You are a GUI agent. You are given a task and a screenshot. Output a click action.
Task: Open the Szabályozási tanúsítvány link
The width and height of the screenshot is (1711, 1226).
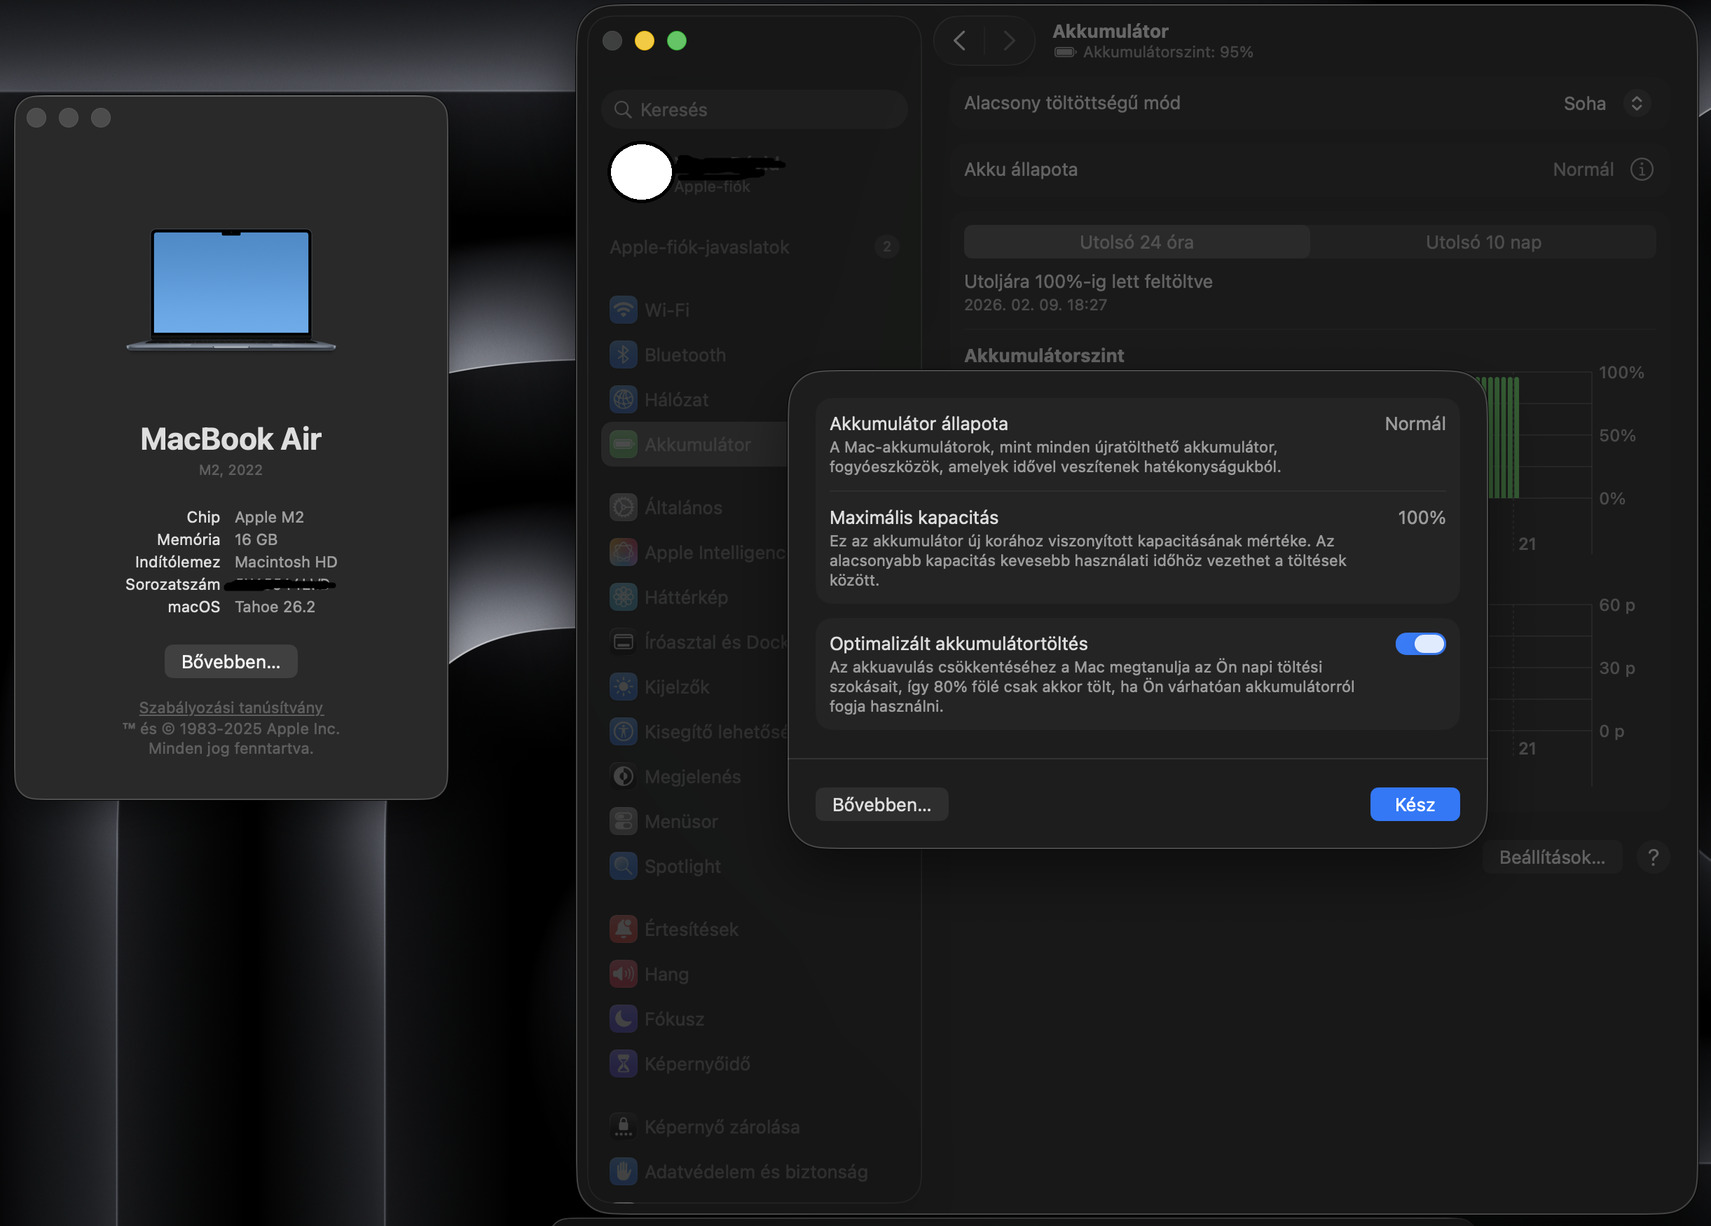pos(231,708)
